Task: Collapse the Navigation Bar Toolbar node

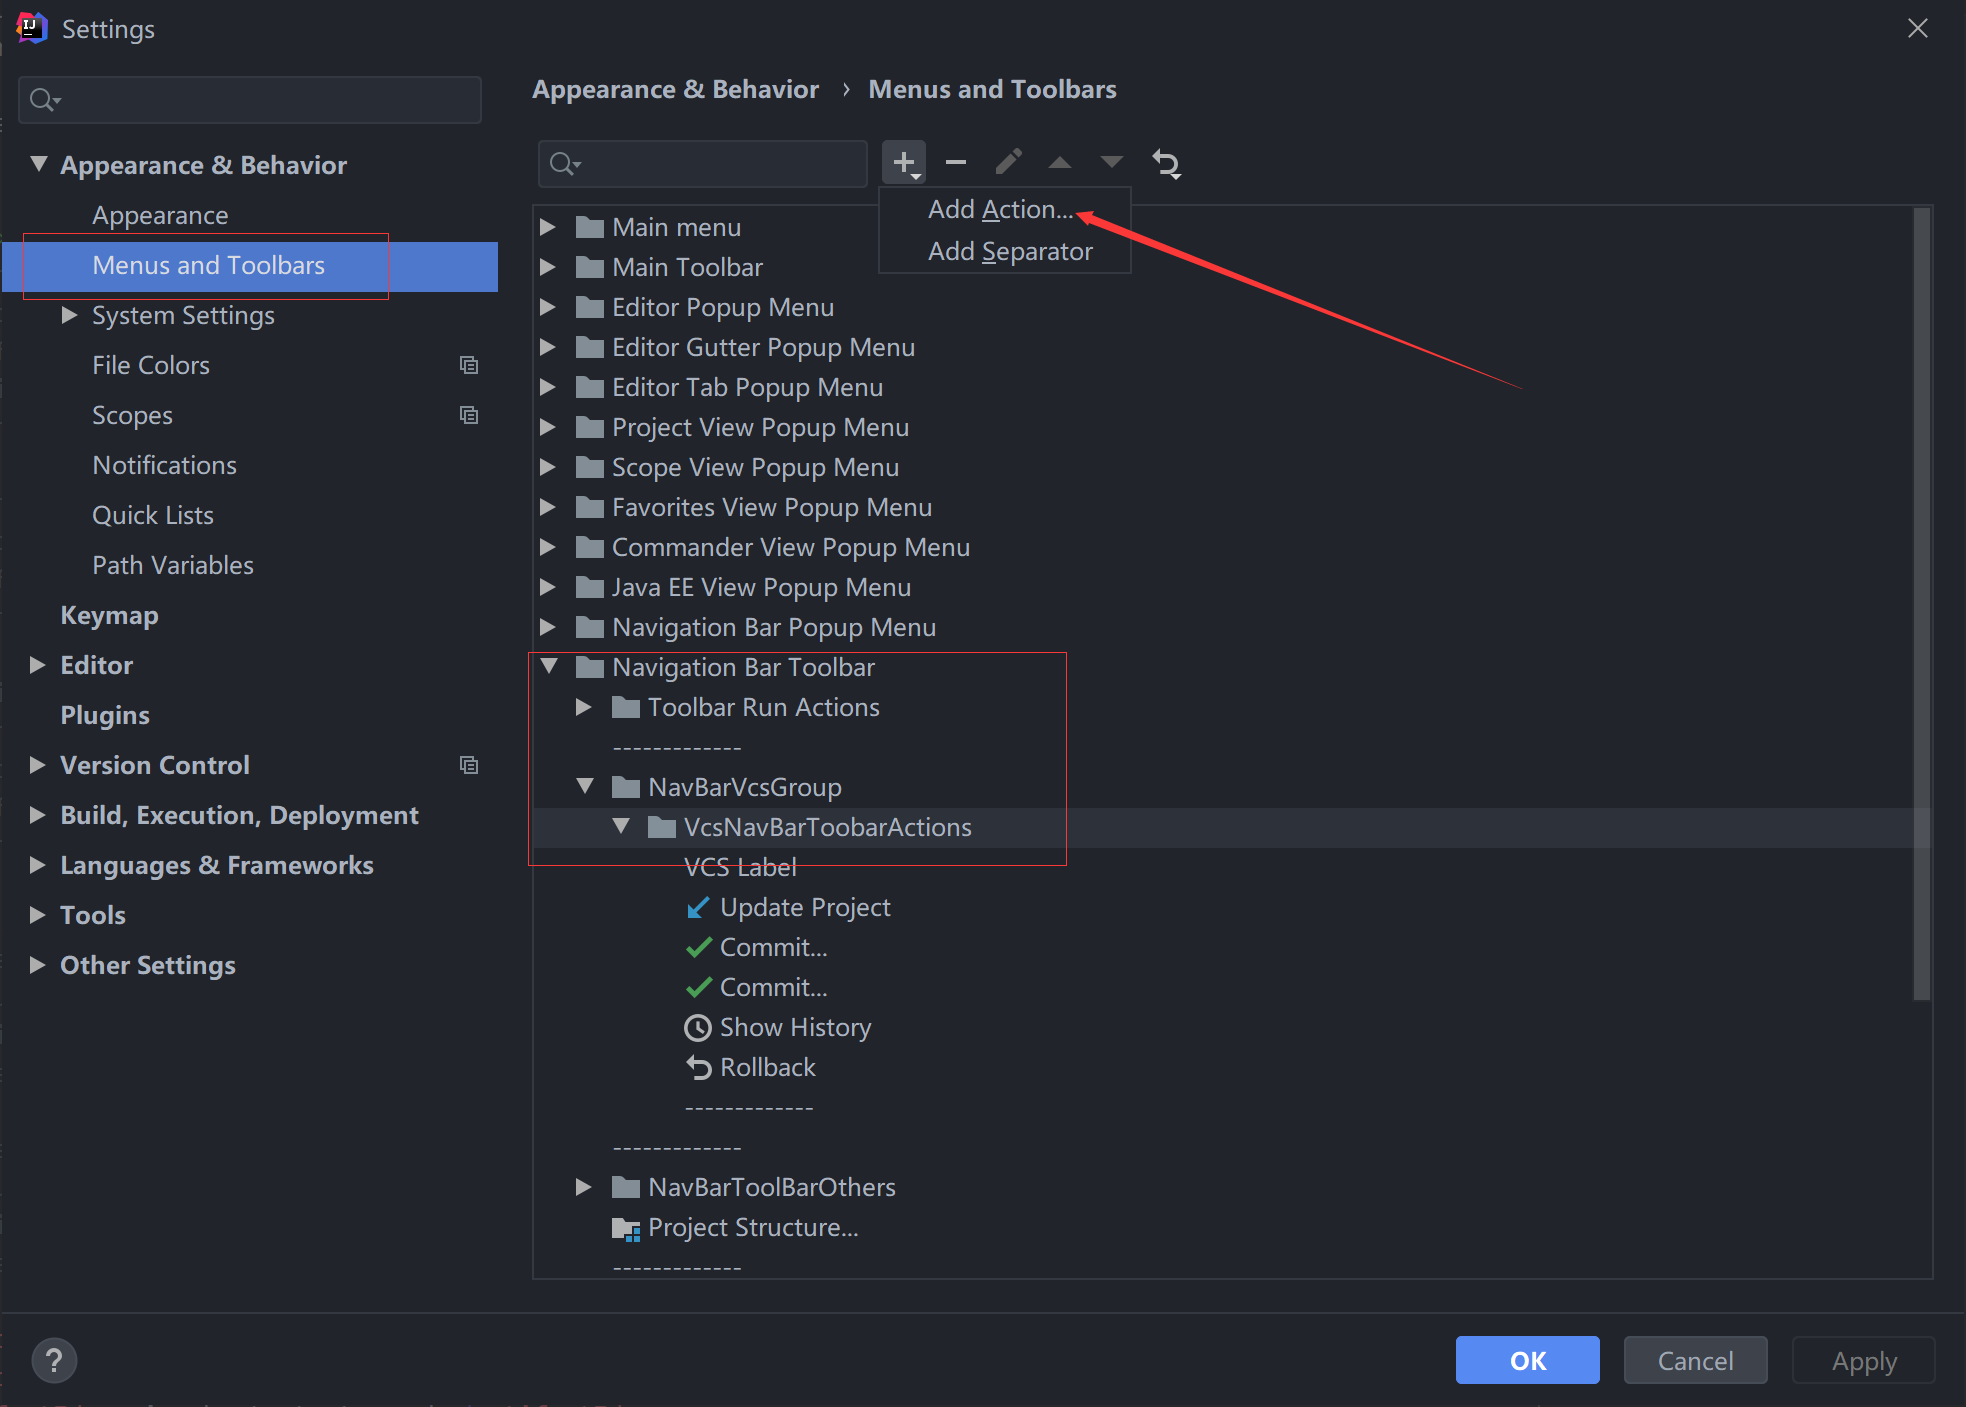Action: click(549, 666)
